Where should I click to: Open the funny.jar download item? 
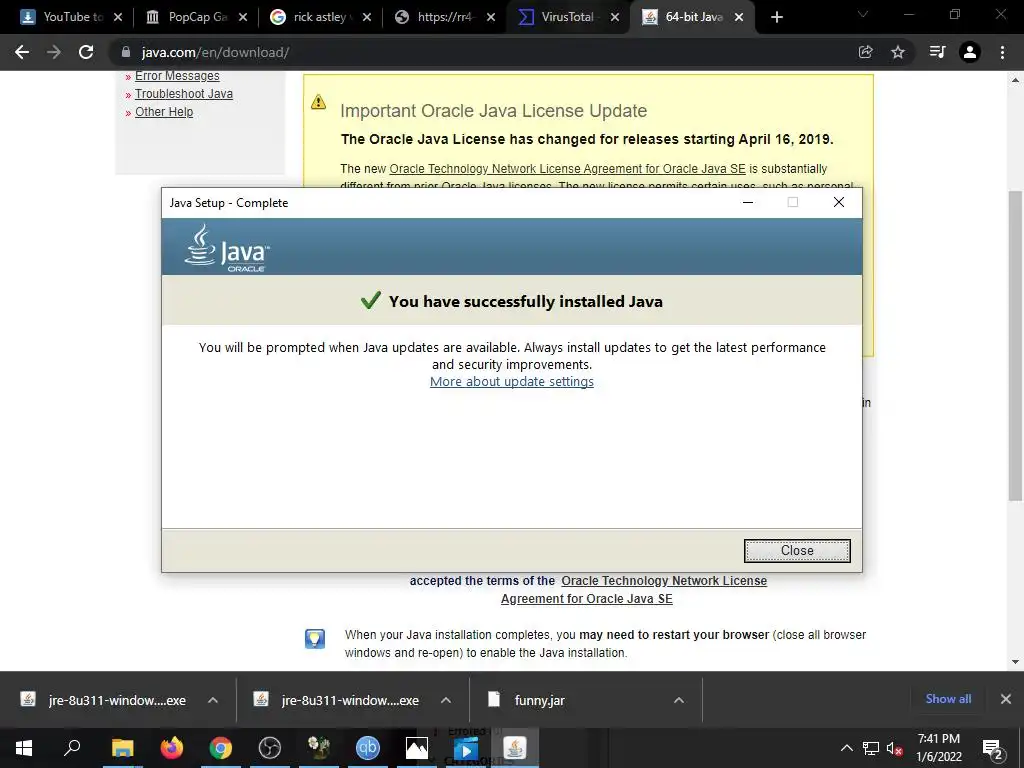(x=539, y=700)
